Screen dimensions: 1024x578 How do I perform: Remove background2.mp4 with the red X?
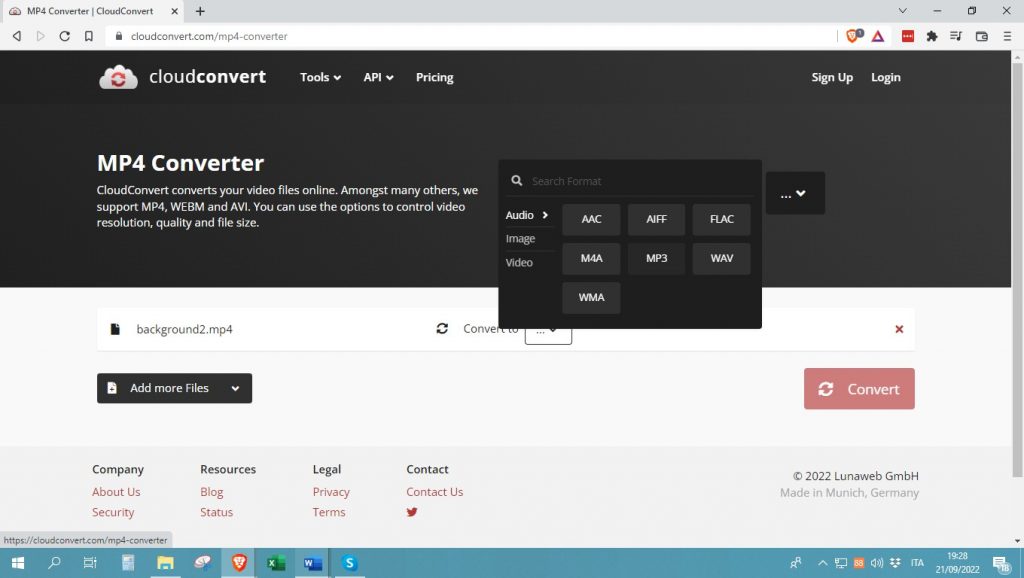point(898,329)
